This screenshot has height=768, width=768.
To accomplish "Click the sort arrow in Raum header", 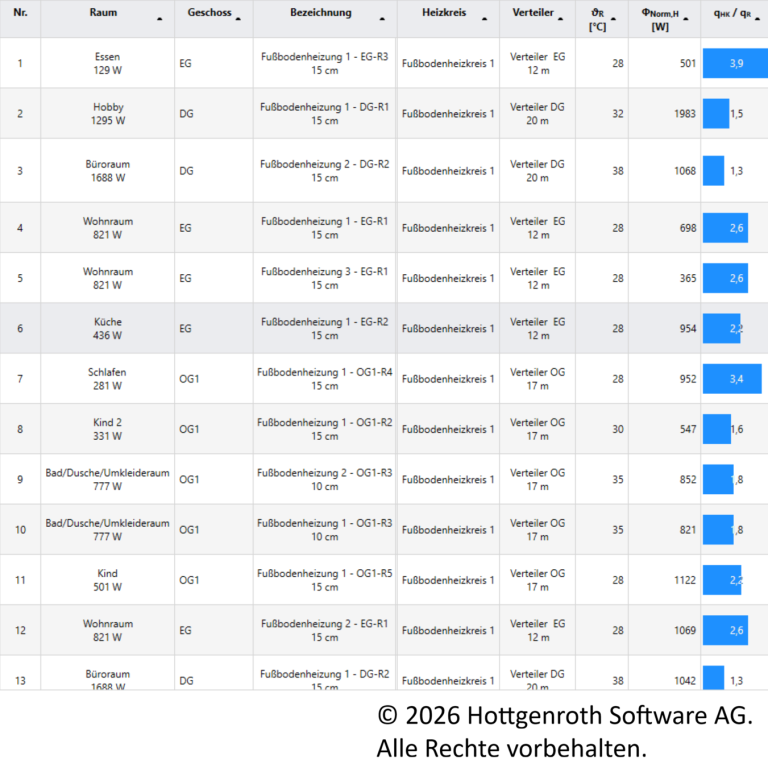I will [x=160, y=19].
